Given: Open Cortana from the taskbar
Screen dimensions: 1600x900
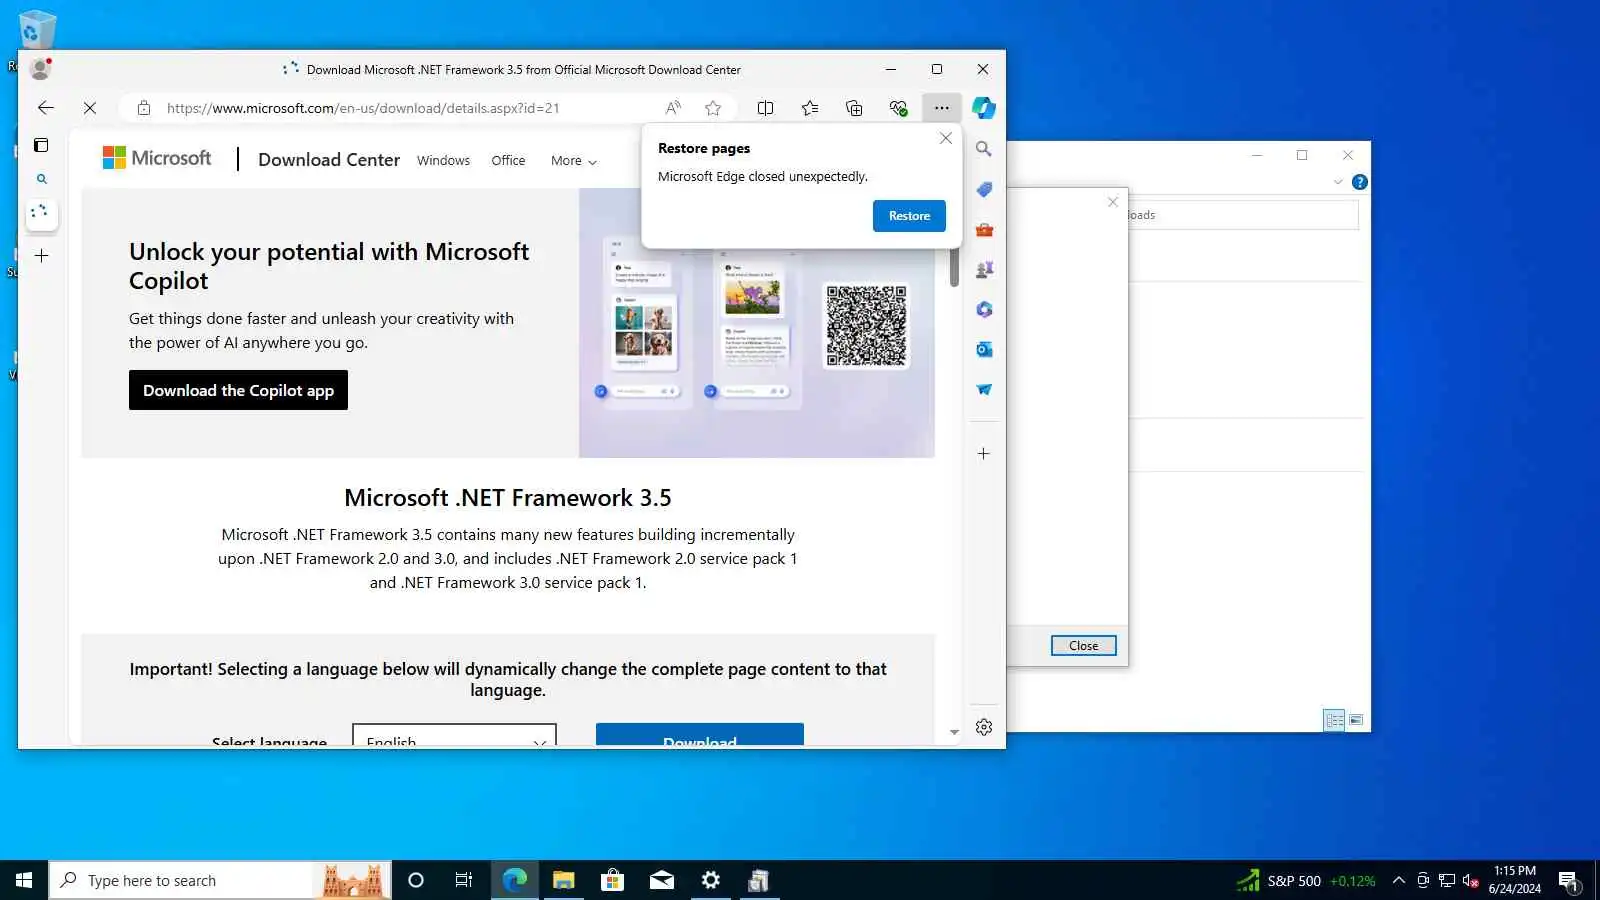Looking at the screenshot, I should (416, 880).
